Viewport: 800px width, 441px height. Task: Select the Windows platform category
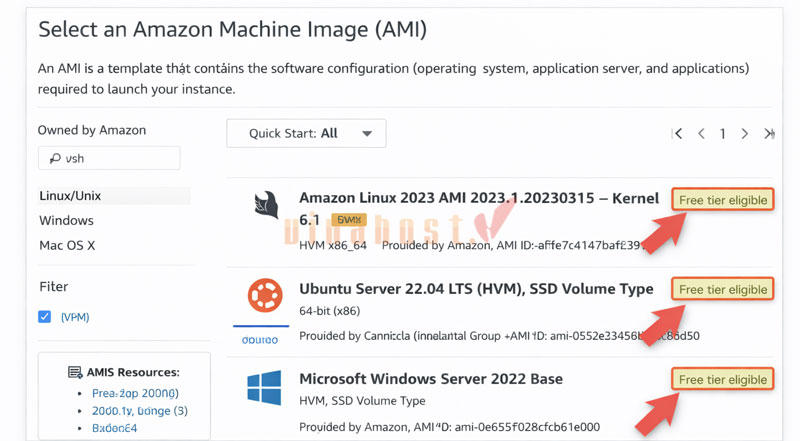(66, 220)
